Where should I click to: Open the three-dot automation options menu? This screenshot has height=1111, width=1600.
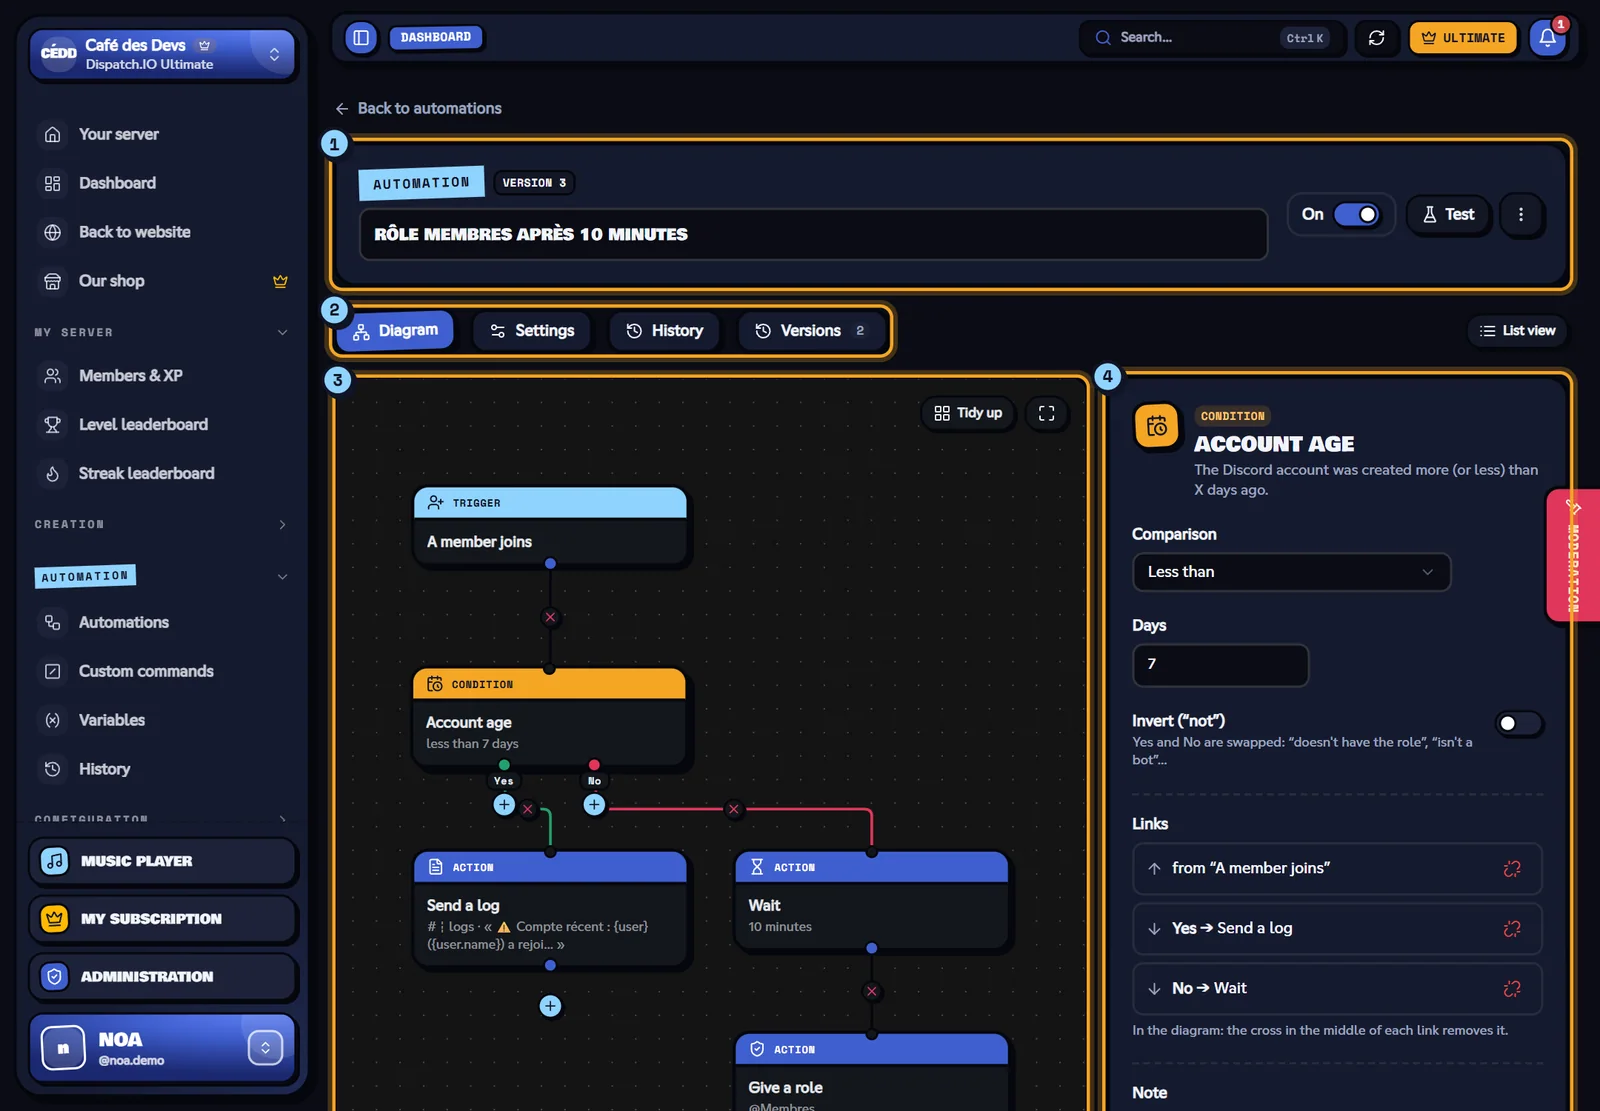[x=1520, y=214]
